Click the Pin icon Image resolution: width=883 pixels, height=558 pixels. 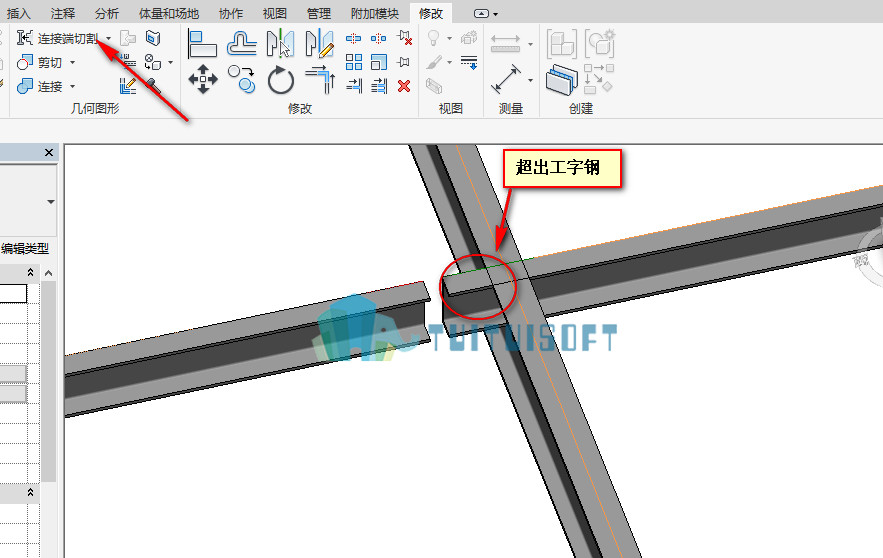pyautogui.click(x=403, y=62)
